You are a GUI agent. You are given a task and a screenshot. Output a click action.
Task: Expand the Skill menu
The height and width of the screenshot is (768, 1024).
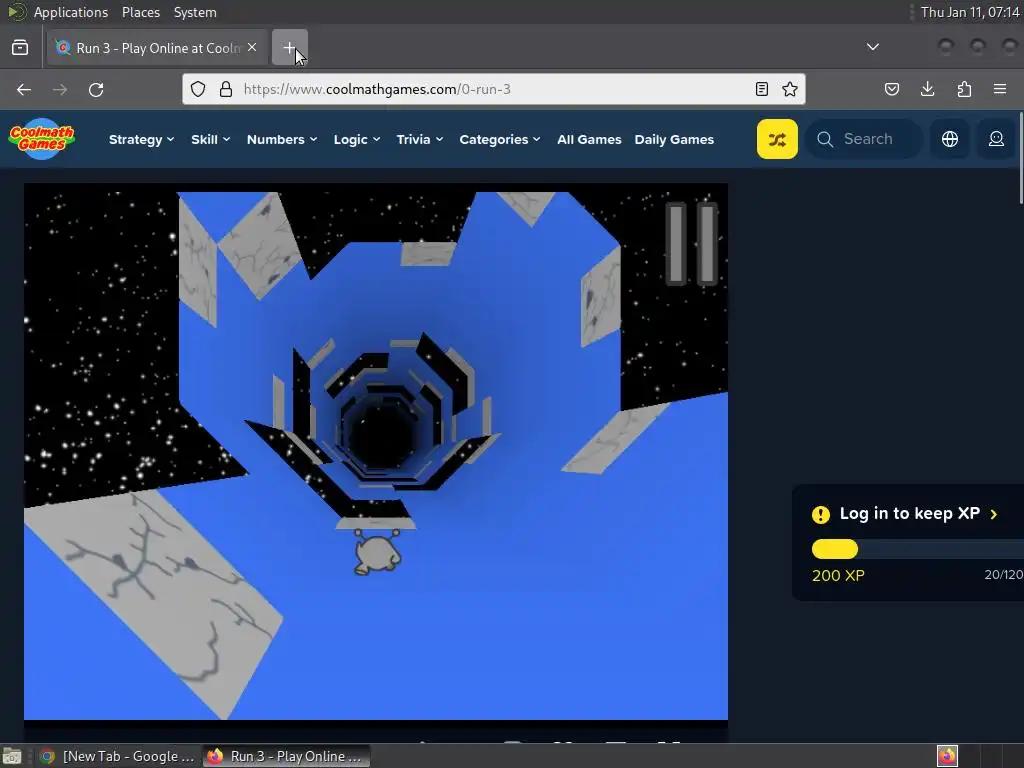point(210,139)
